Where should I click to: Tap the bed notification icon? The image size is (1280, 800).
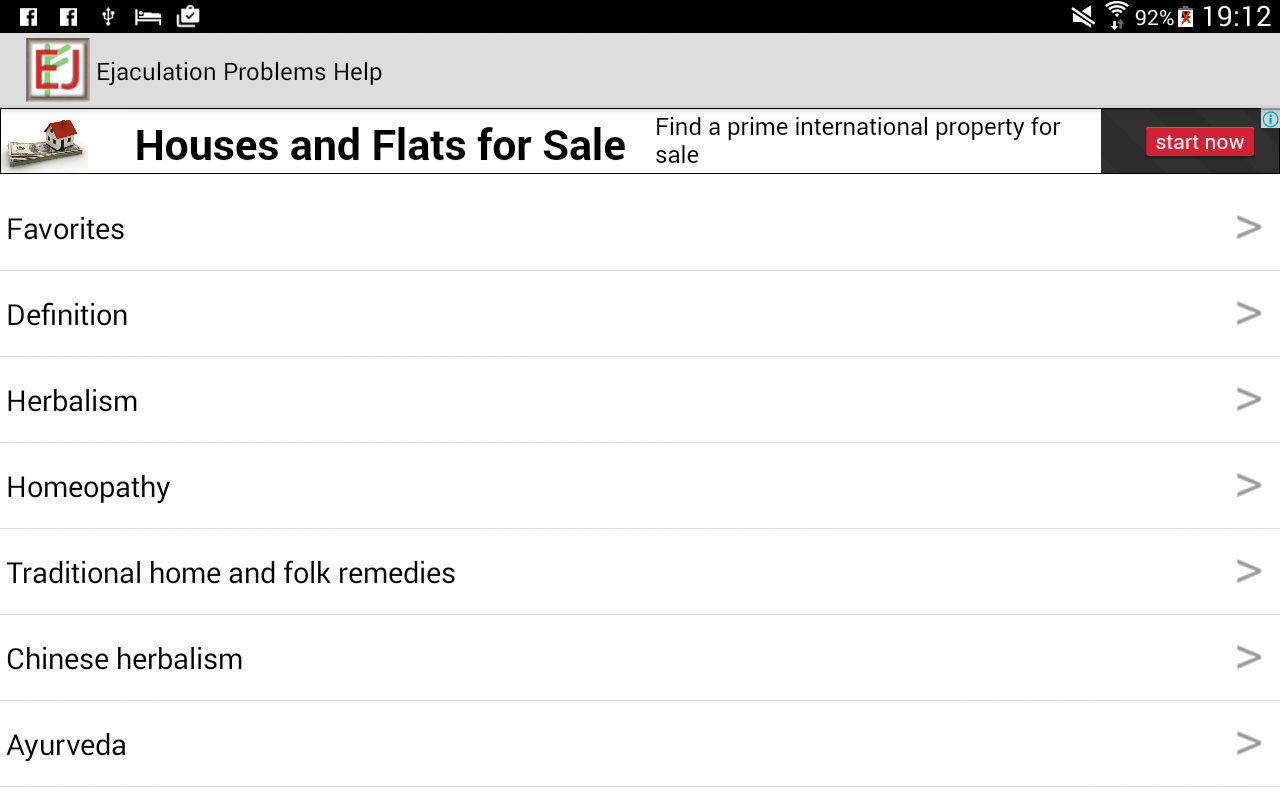coord(148,17)
